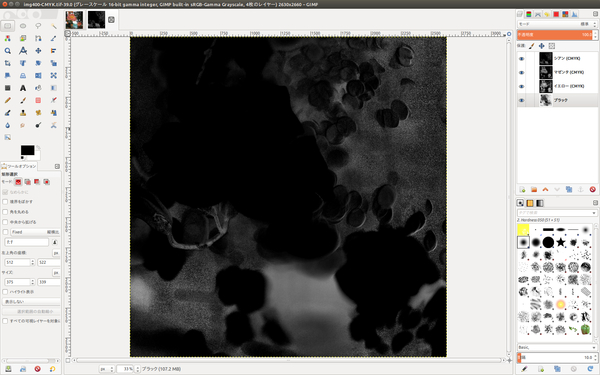The width and height of the screenshot is (600, 375).
Task: Choose the Crop tool
Action: 8,63
